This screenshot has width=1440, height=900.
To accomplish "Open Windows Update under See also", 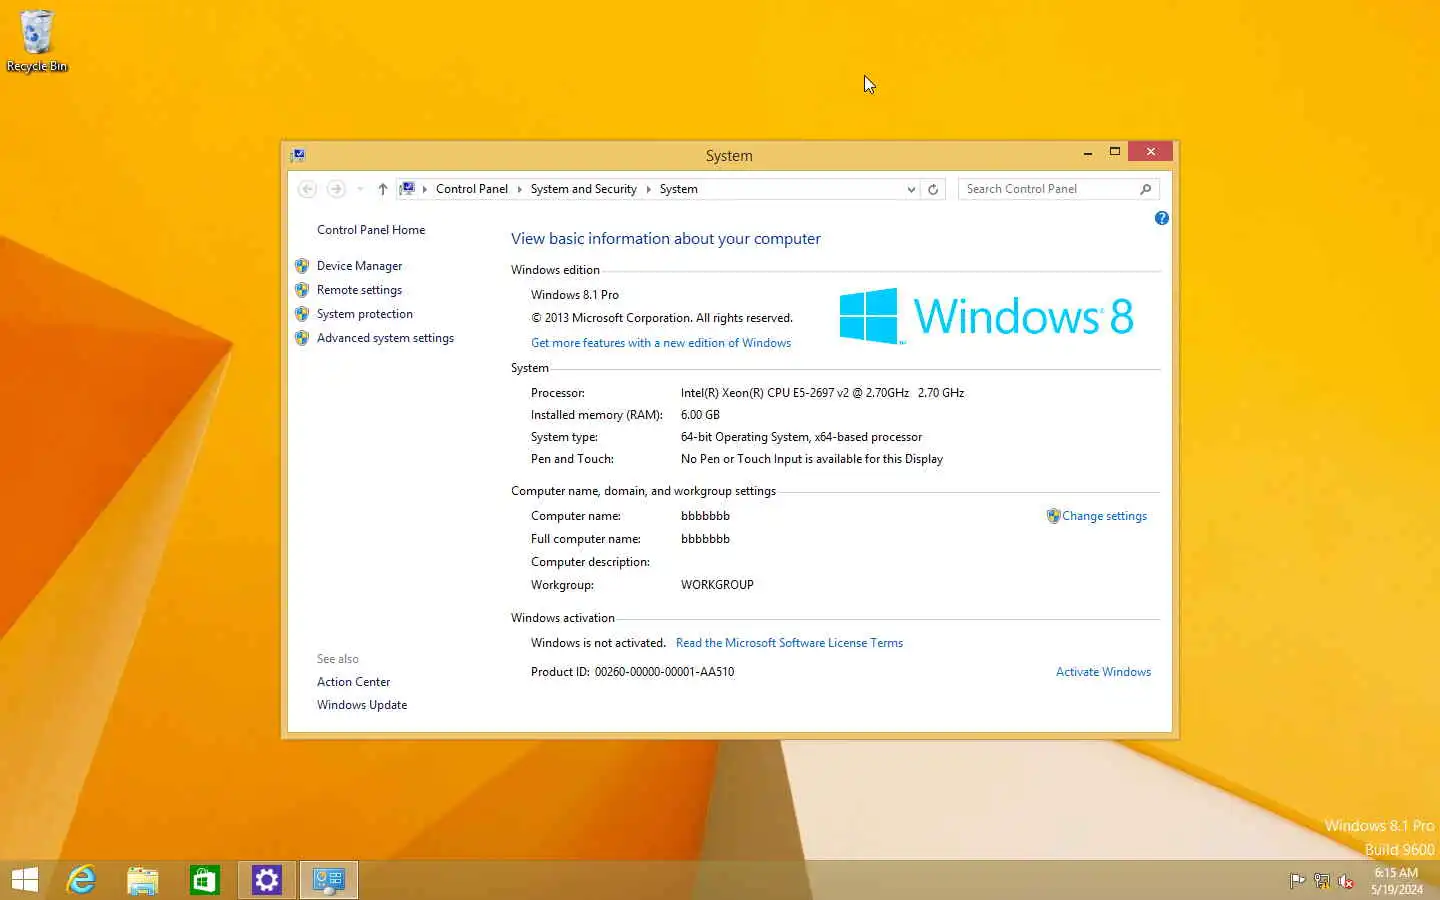I will [x=362, y=705].
